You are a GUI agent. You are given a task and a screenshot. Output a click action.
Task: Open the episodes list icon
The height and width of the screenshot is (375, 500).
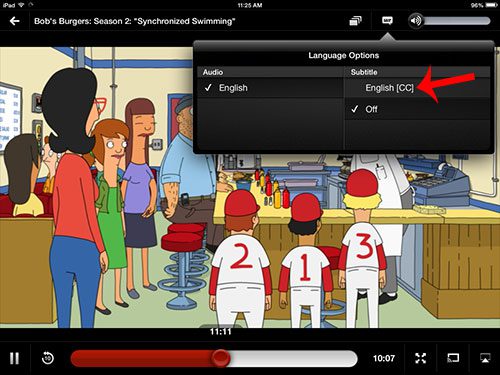[x=355, y=21]
